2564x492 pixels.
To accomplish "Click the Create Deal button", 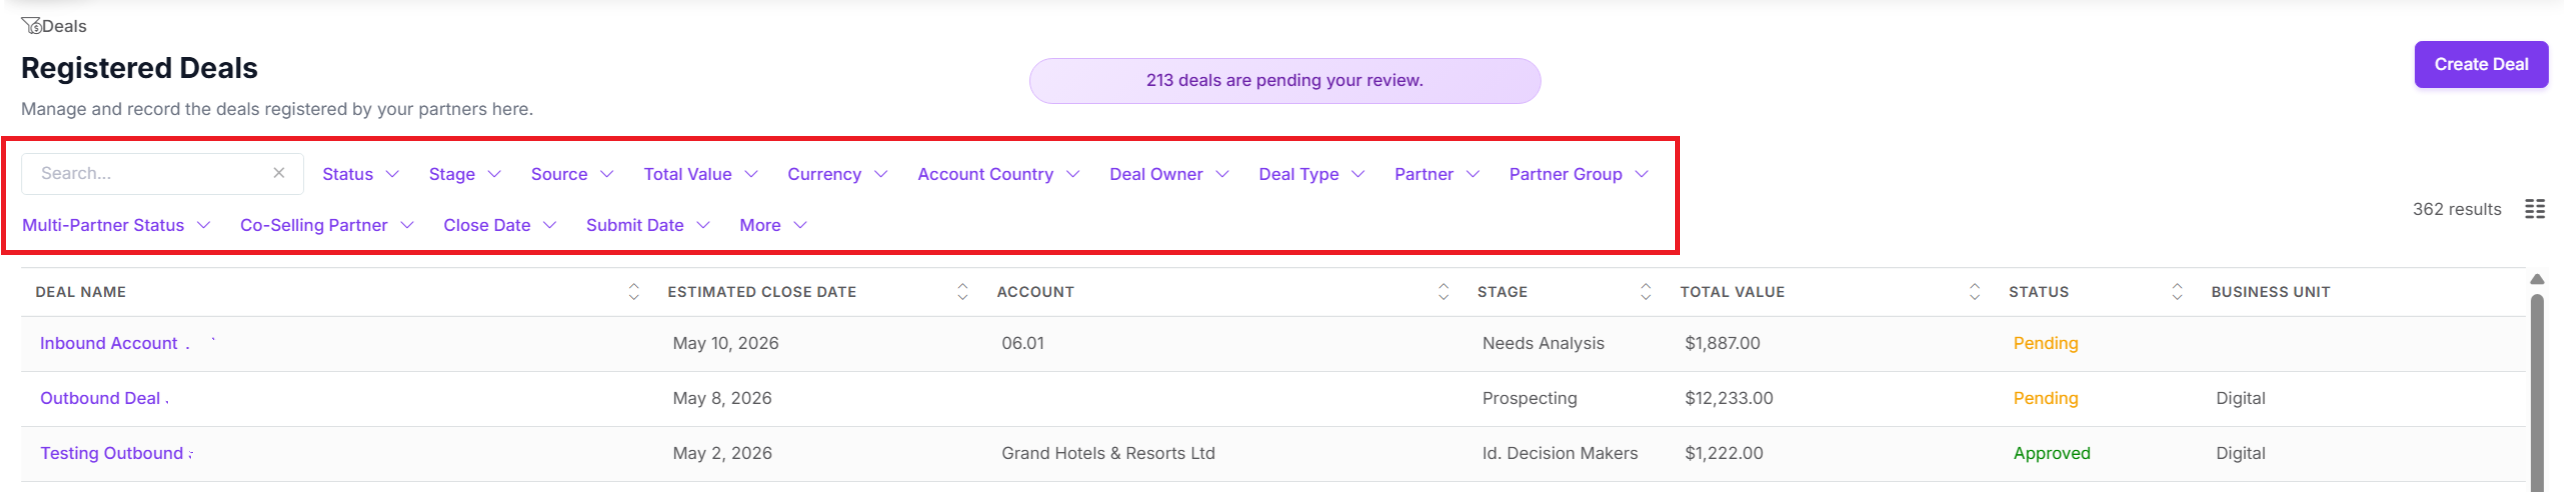I will click(x=2480, y=64).
